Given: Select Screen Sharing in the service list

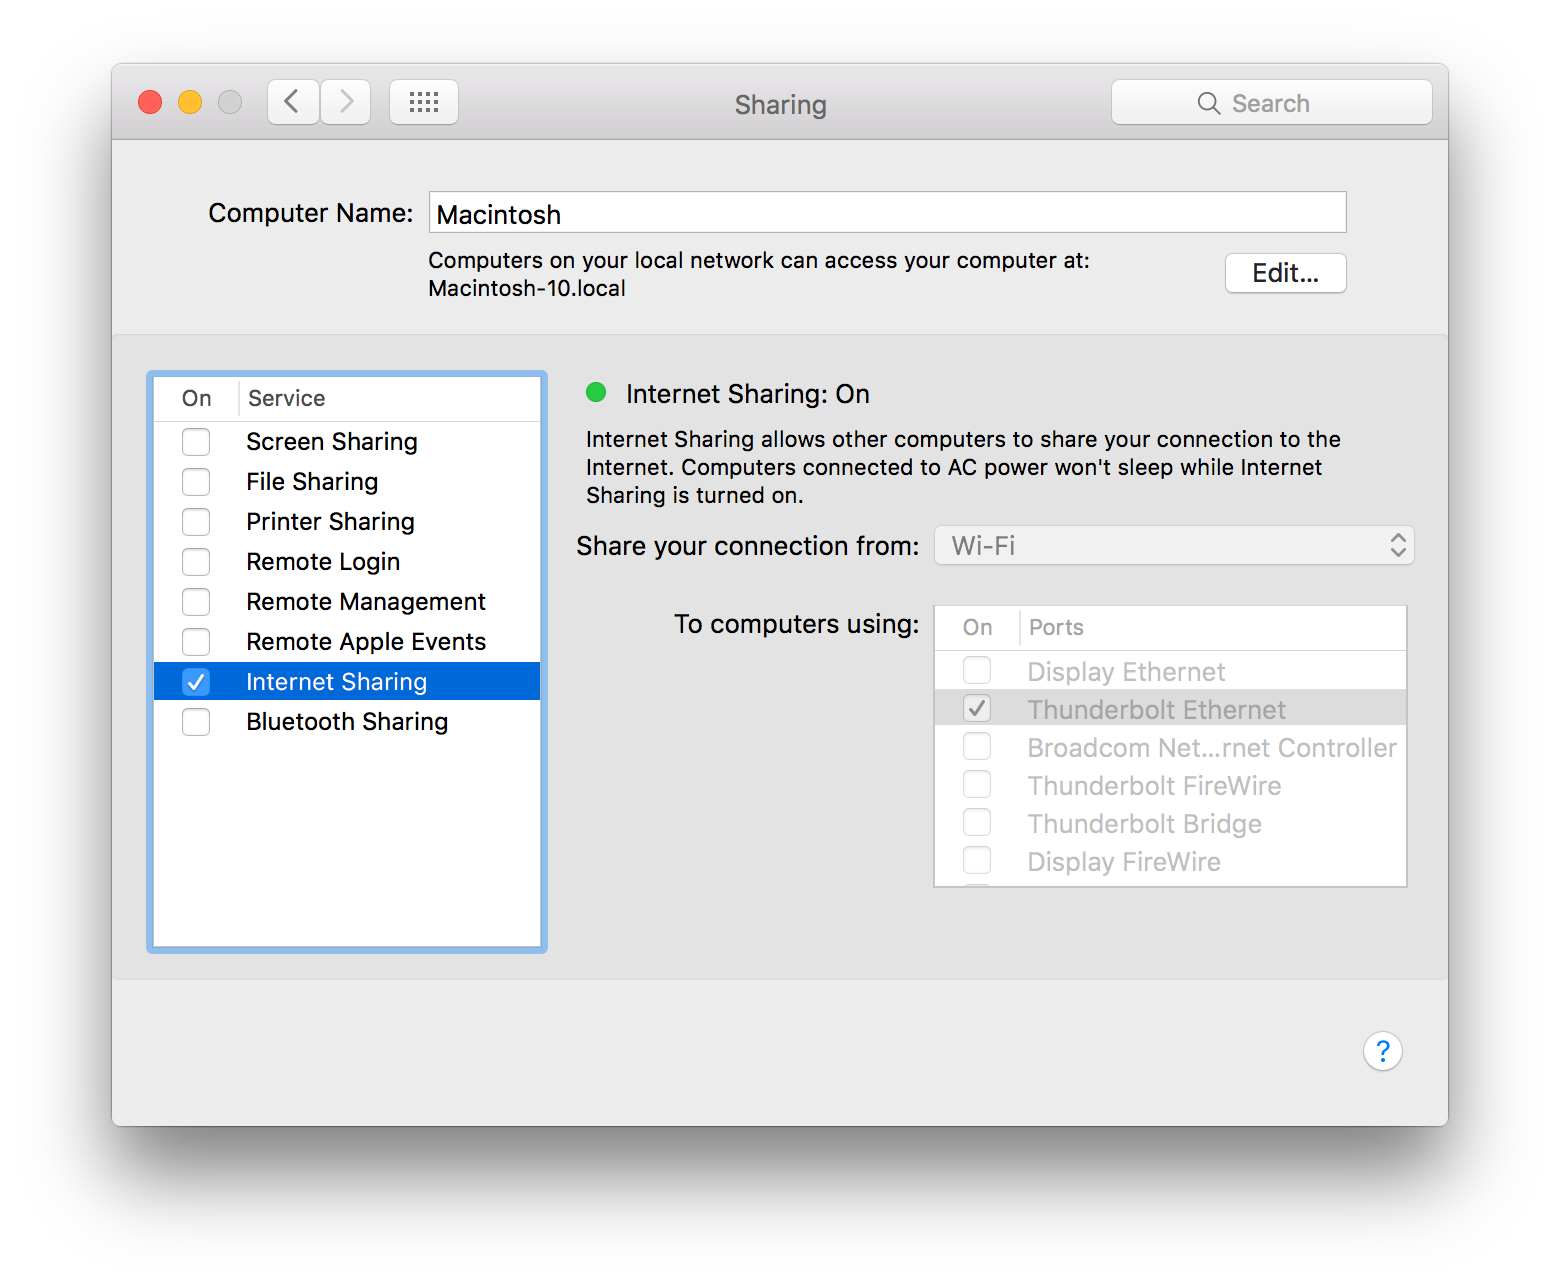Looking at the screenshot, I should click(347, 442).
